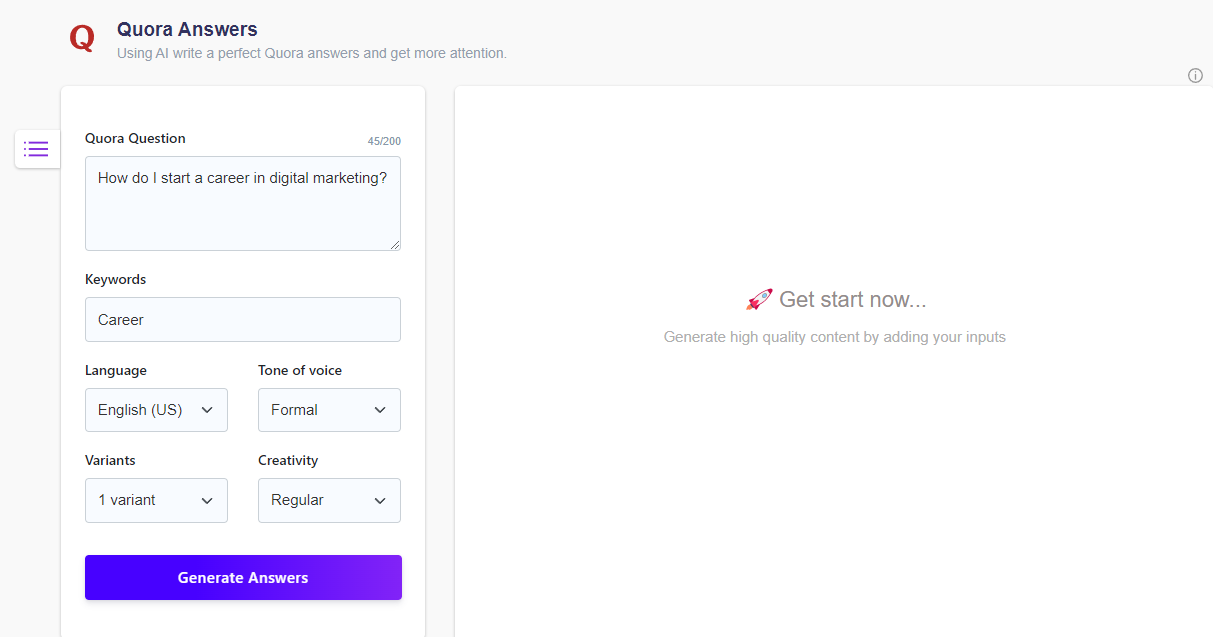Click the Language dropdown chevron

point(208,410)
